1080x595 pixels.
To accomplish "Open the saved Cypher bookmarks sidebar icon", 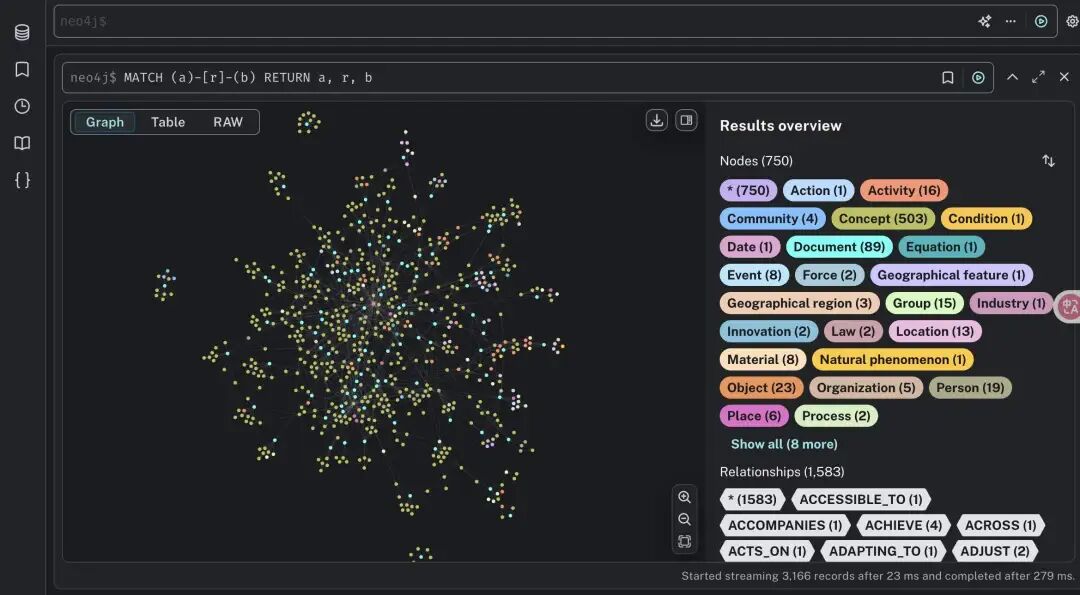I will pos(22,70).
